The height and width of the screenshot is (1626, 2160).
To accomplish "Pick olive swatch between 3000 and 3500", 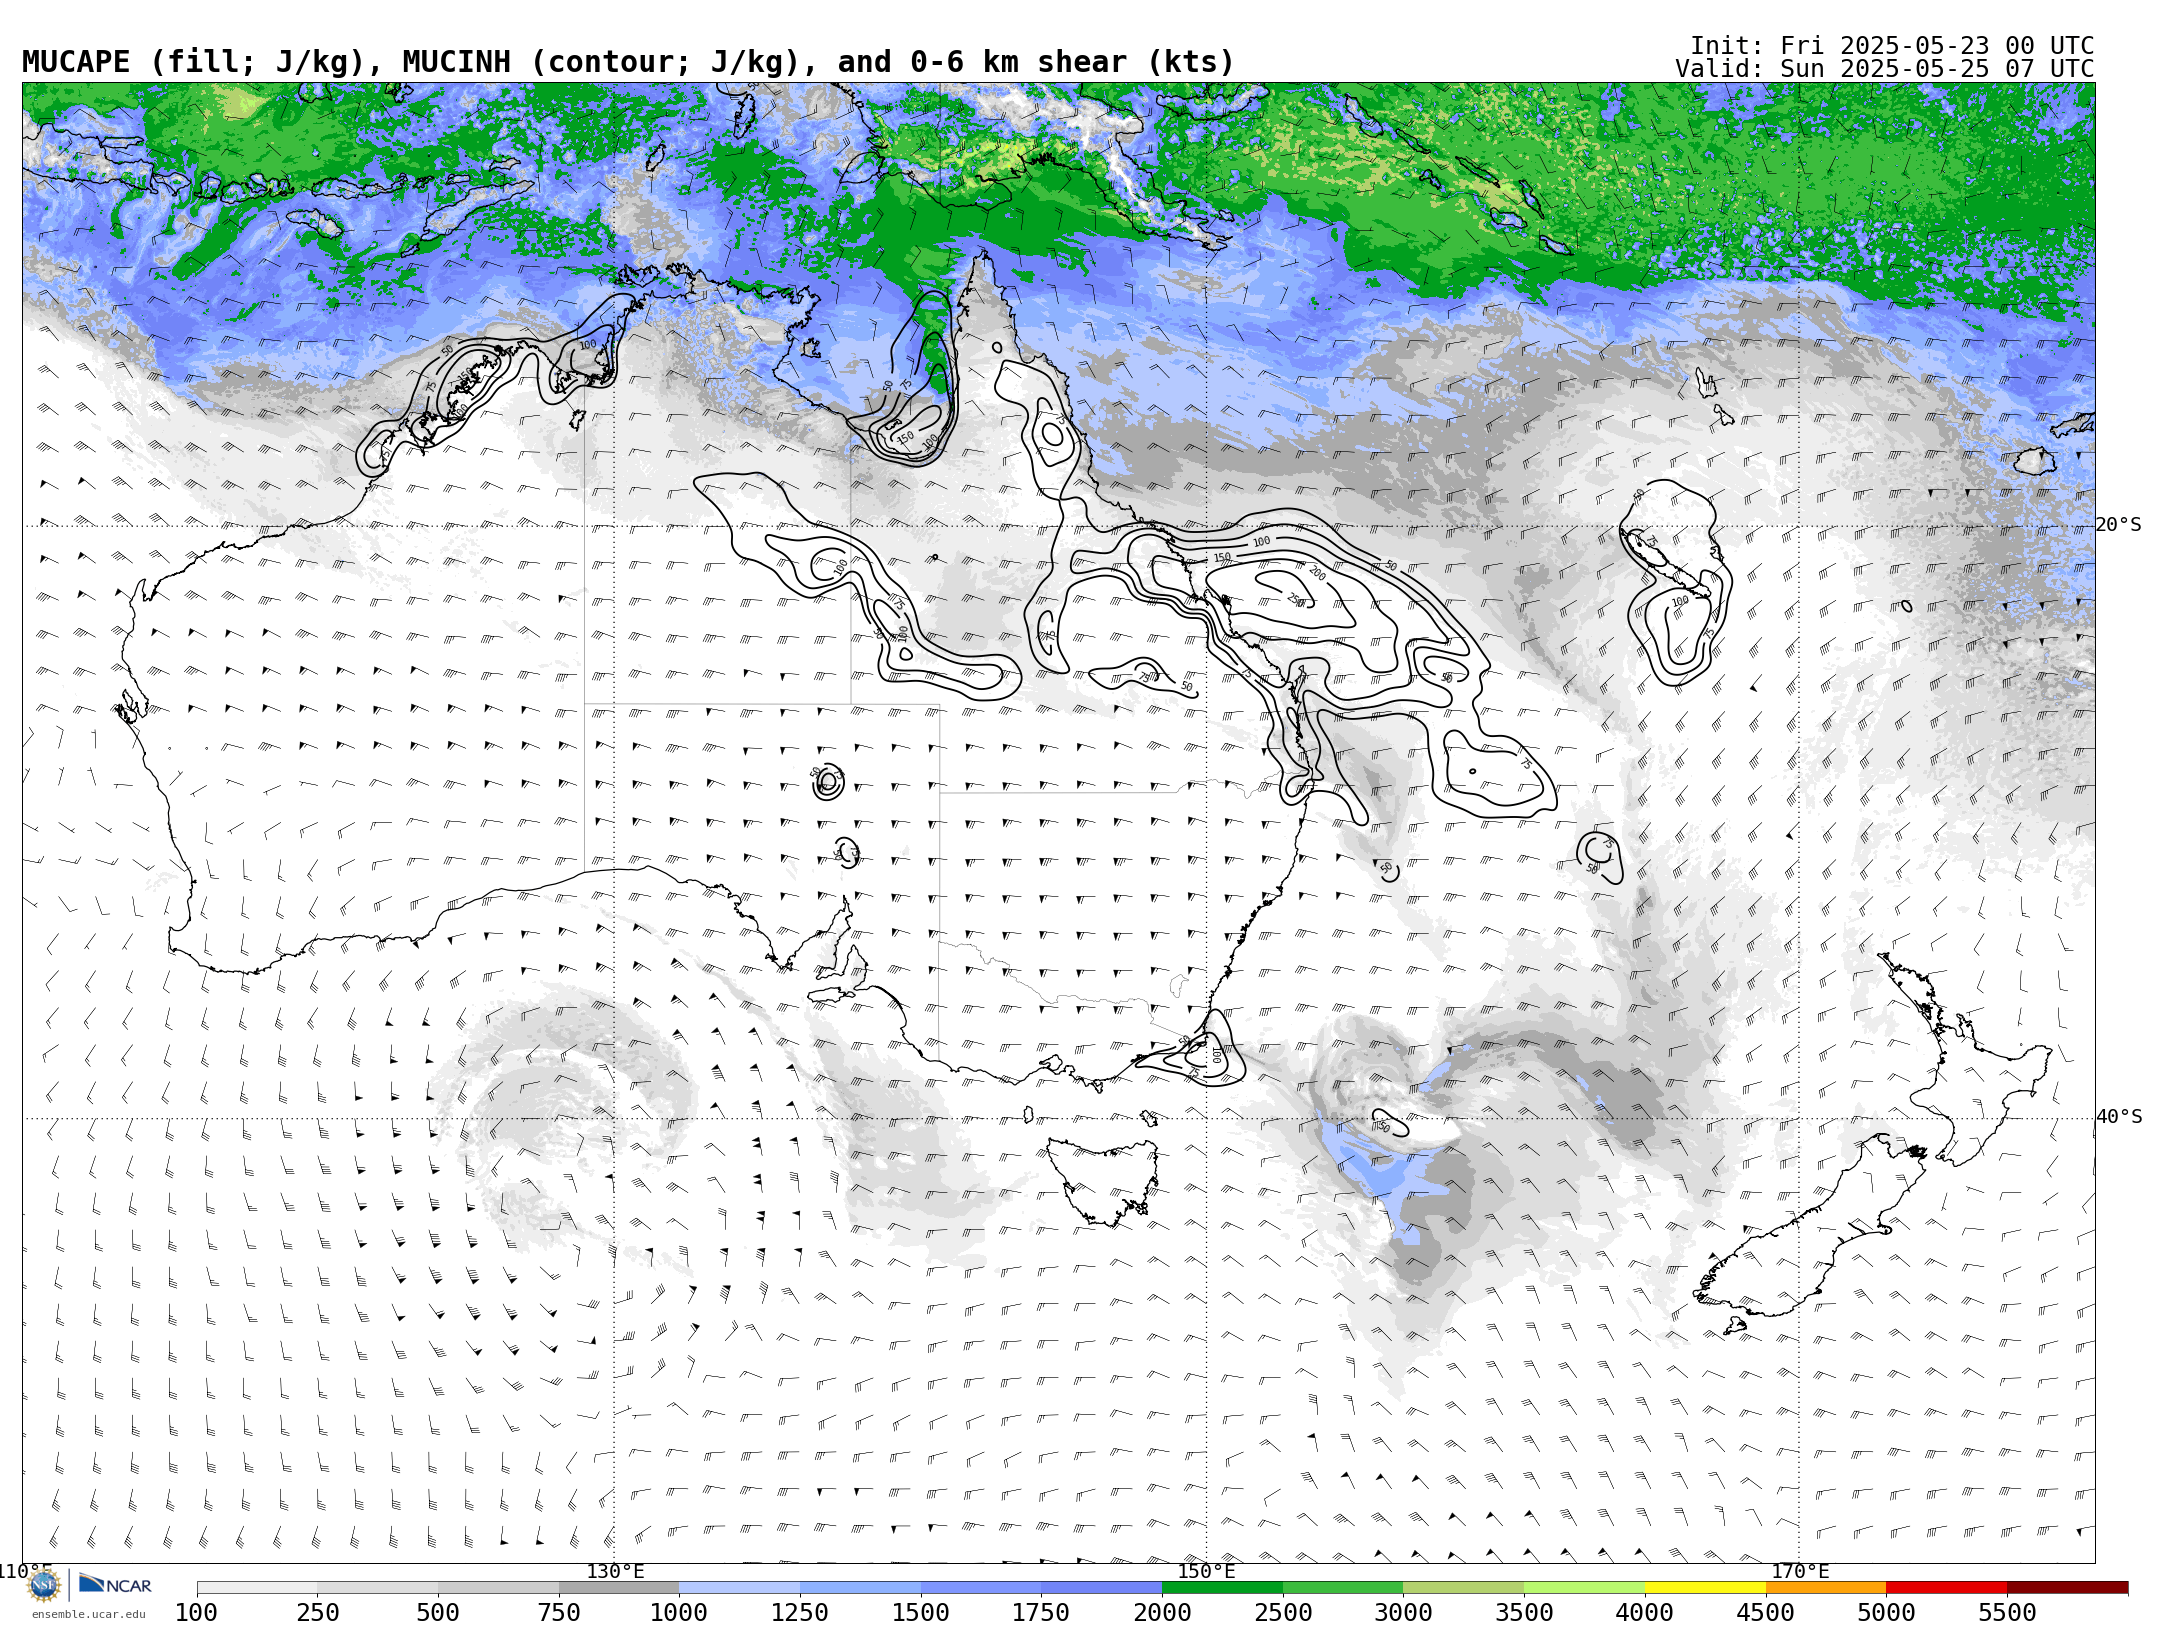I will pyautogui.click(x=1464, y=1588).
